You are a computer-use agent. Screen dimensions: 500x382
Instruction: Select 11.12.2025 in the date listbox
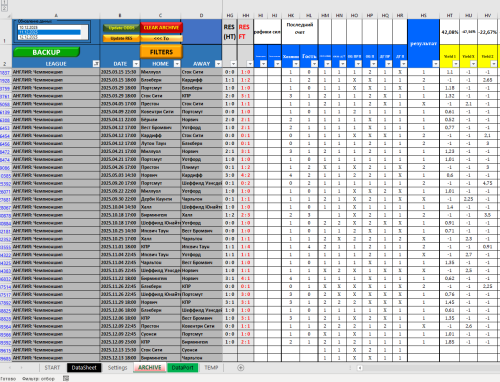point(49,32)
